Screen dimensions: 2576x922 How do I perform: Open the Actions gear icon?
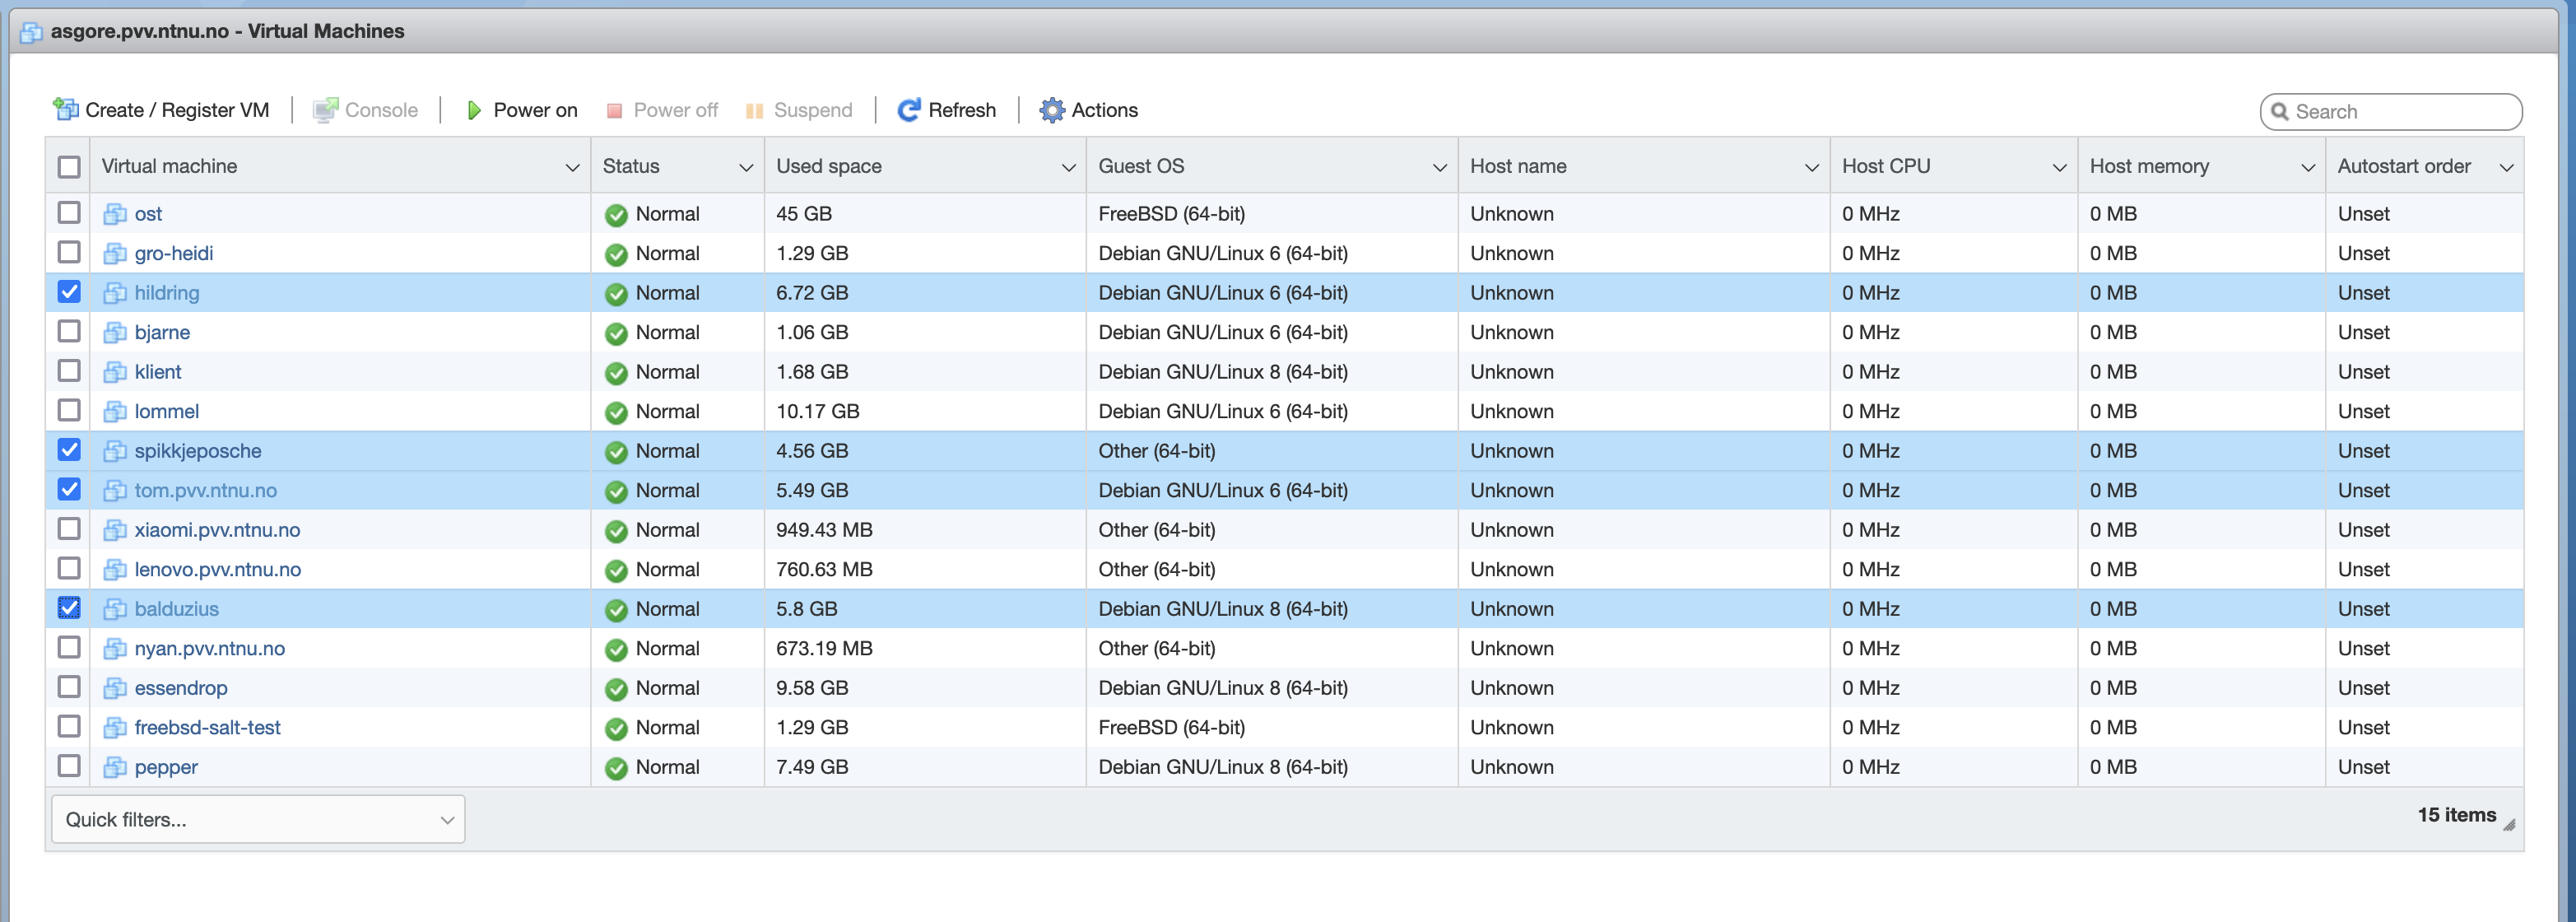pyautogui.click(x=1051, y=110)
